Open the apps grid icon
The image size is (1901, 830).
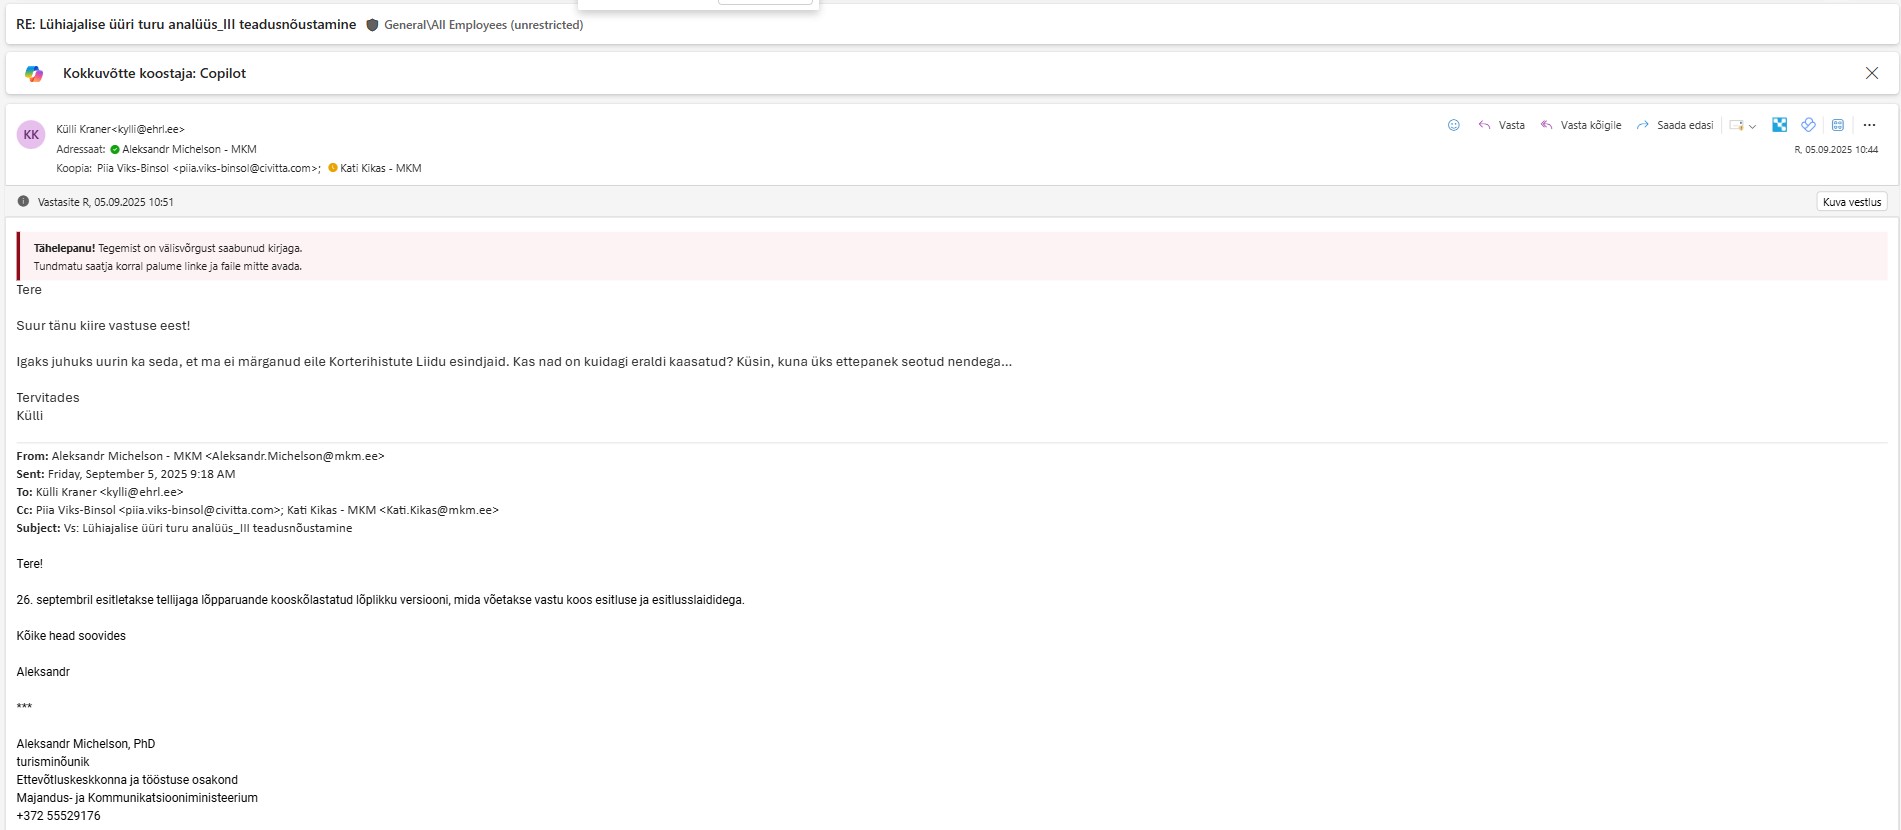tap(1837, 125)
